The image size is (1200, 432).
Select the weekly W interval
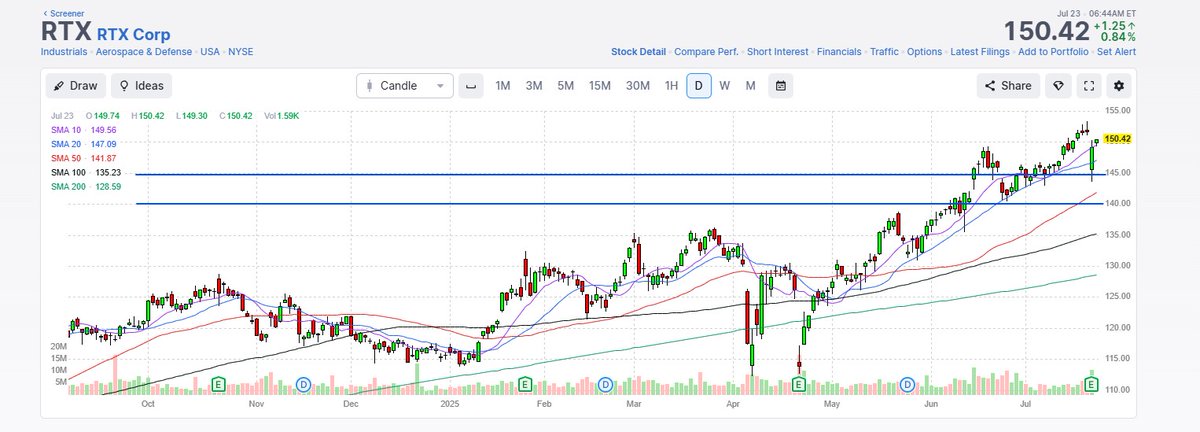tap(724, 86)
